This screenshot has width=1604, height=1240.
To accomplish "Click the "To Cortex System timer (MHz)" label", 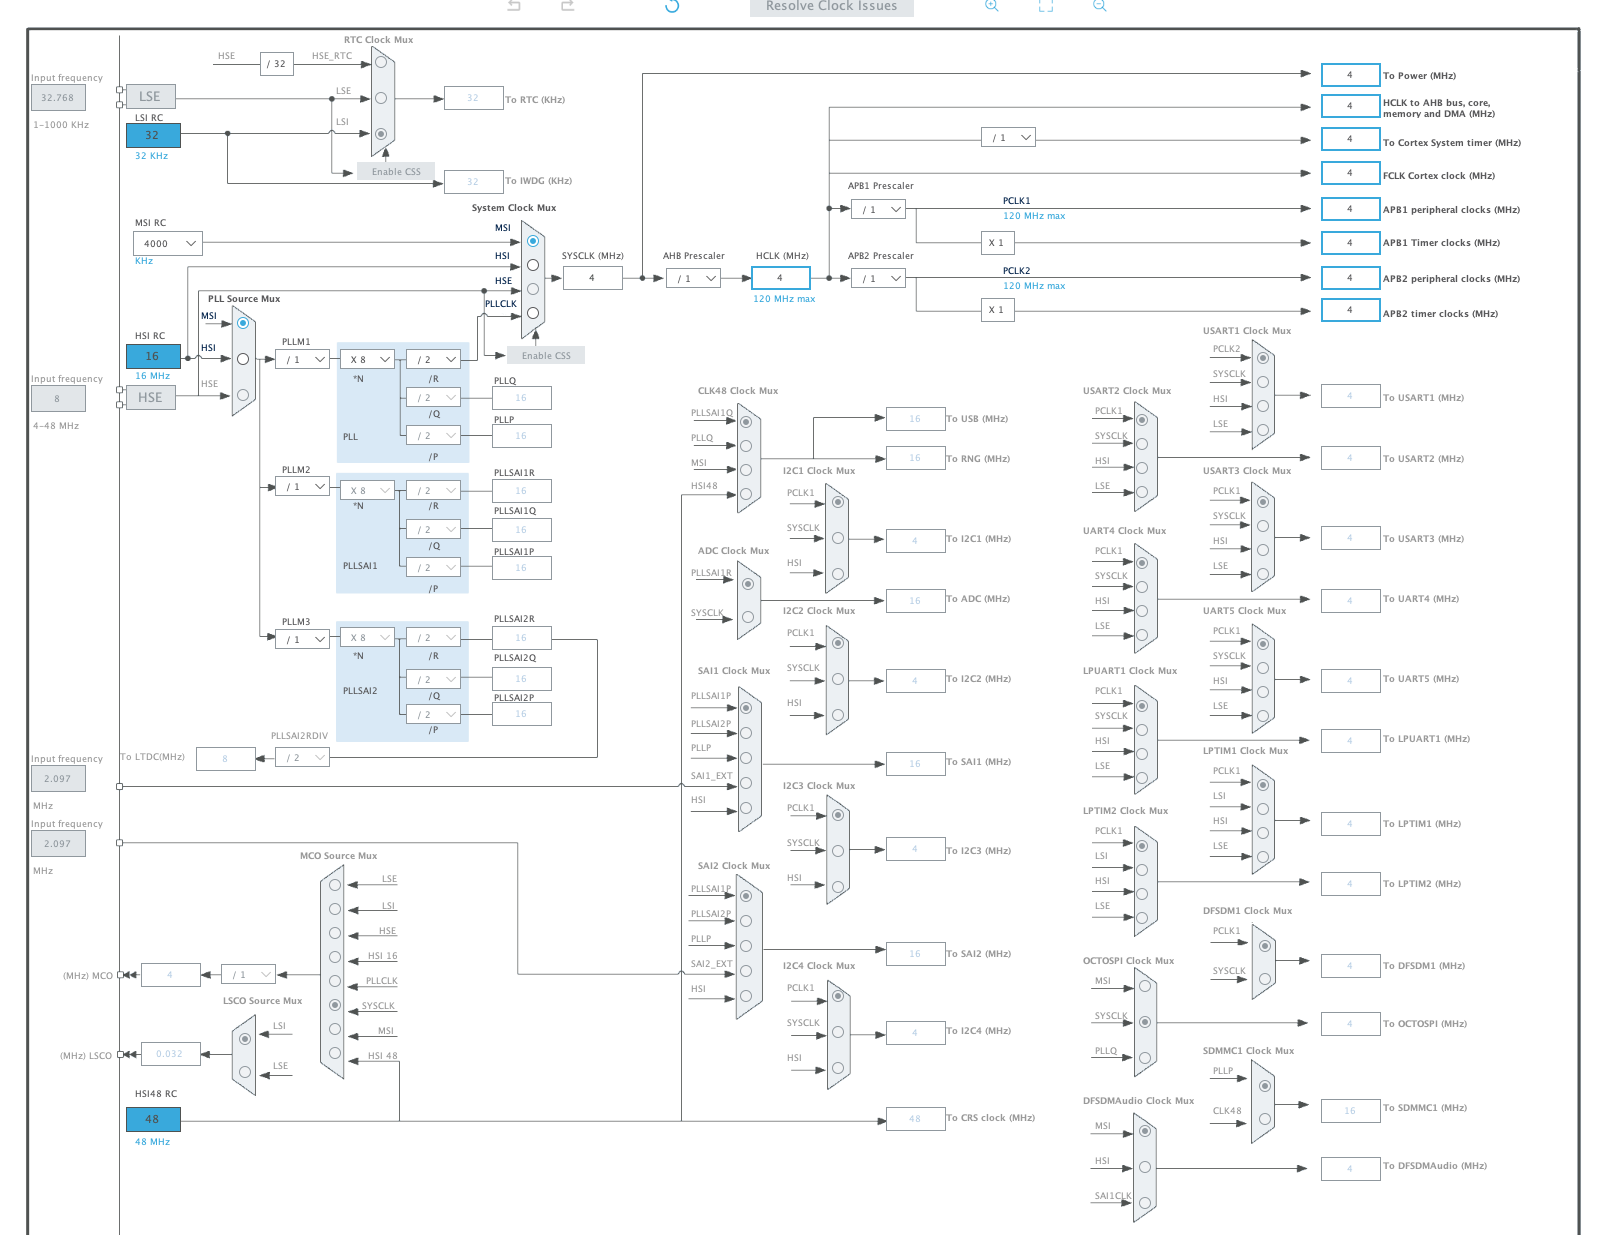I will (1452, 143).
